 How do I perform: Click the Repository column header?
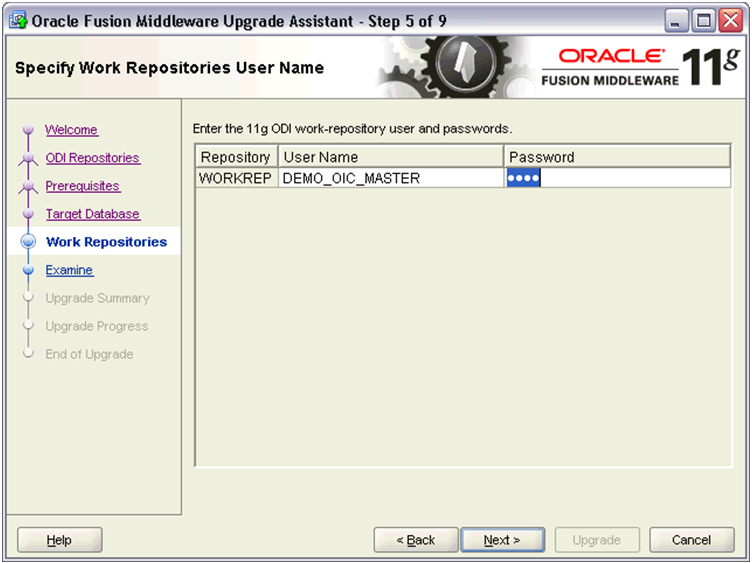click(236, 157)
